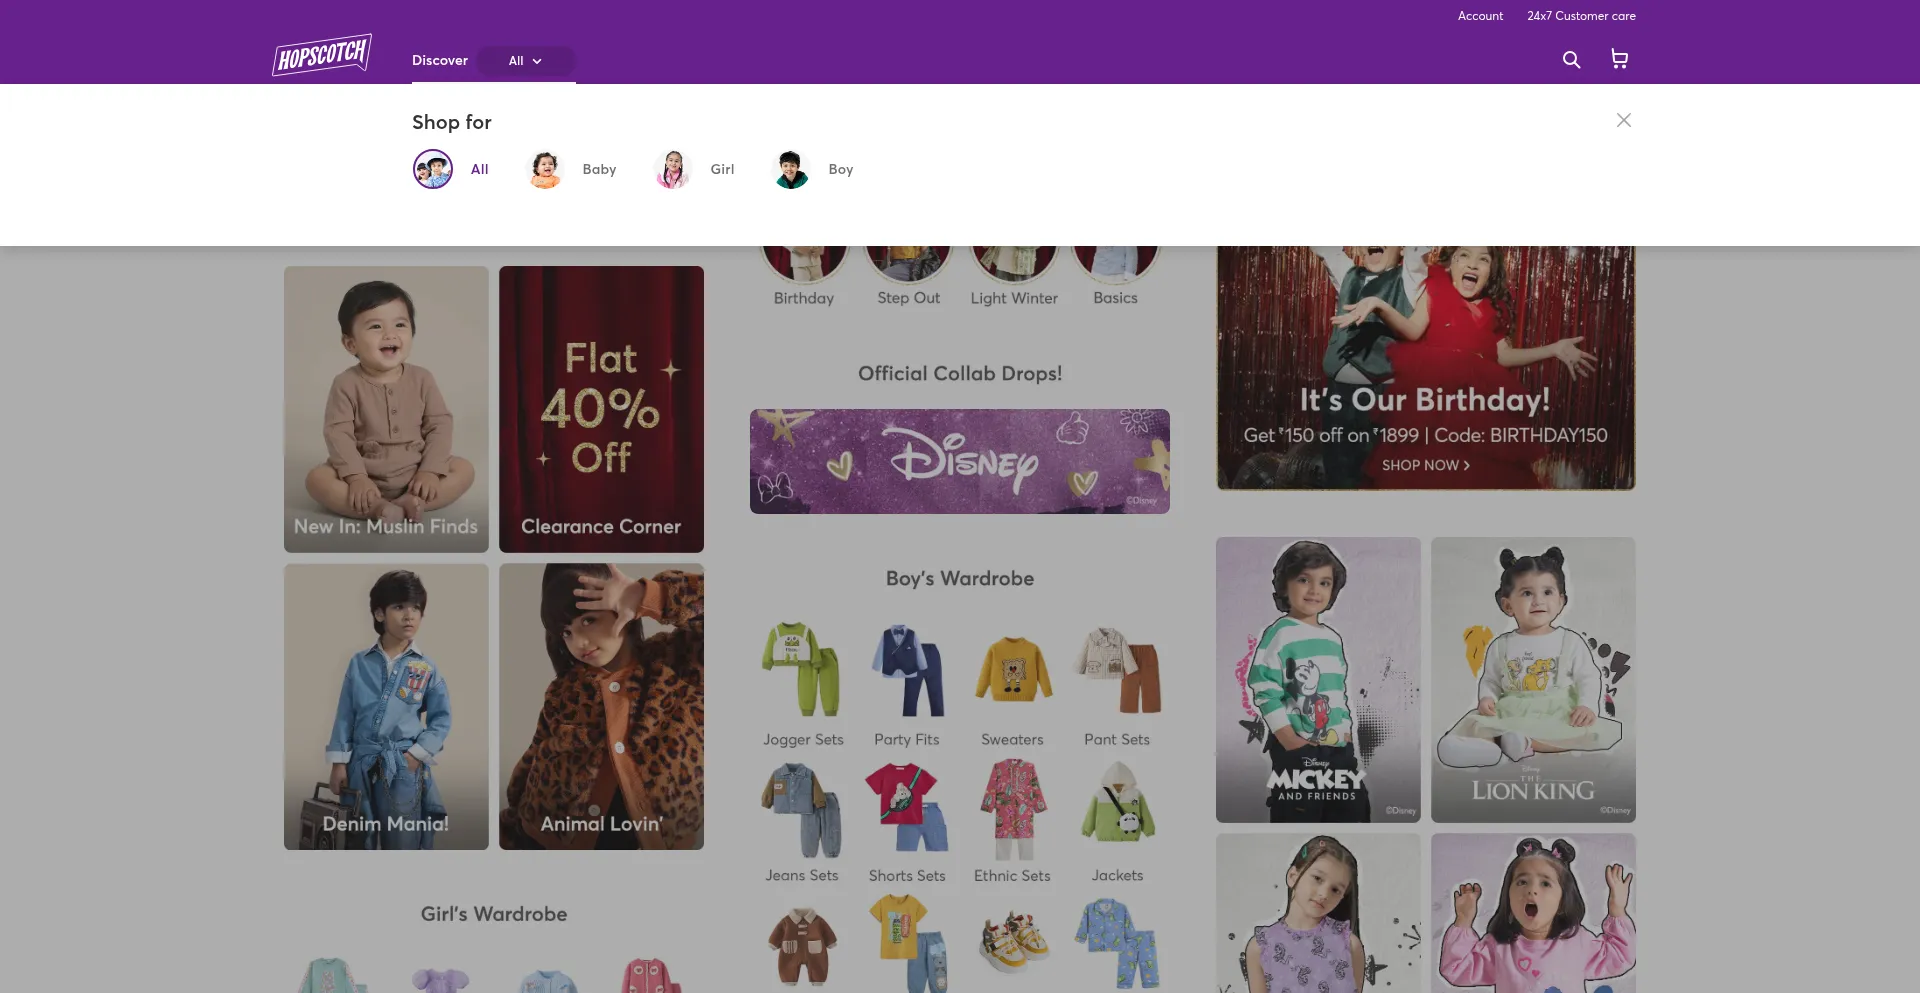
Task: Open New In: Muslin Finds card
Action: (386, 409)
